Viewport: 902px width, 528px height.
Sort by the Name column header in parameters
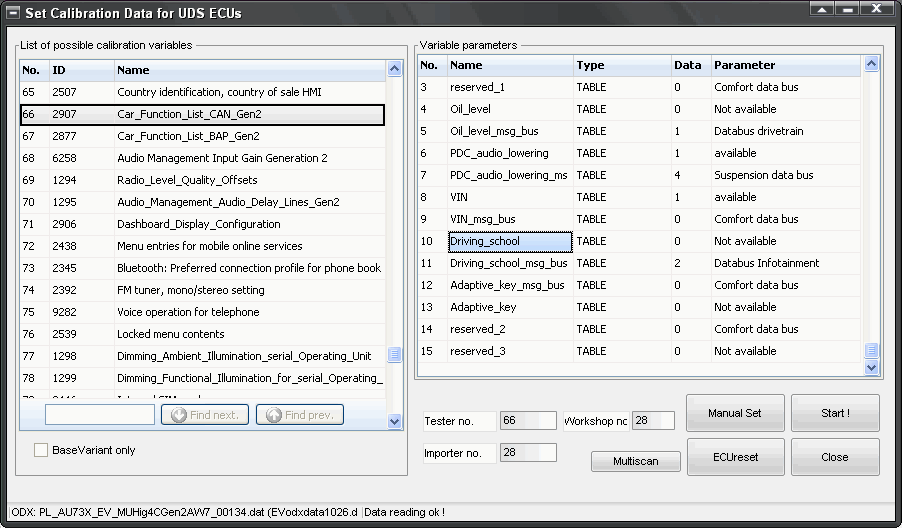(510, 65)
